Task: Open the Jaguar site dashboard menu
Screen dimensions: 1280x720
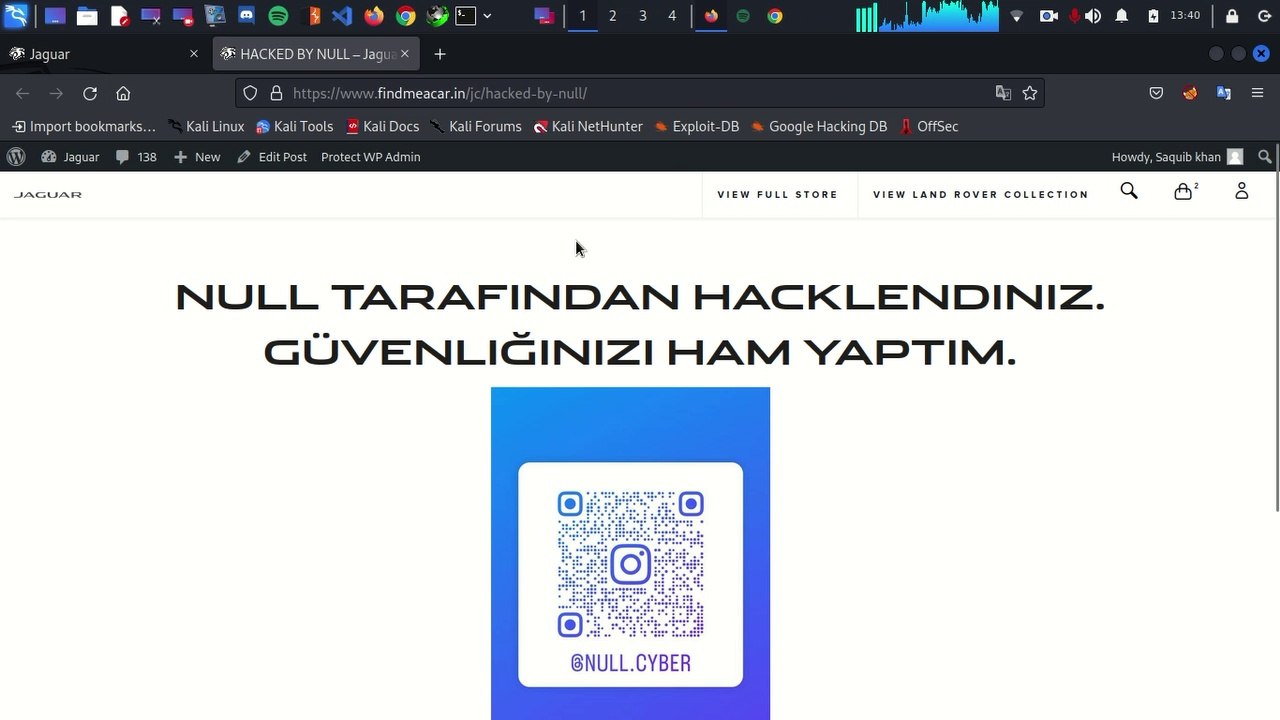Action: click(x=70, y=157)
